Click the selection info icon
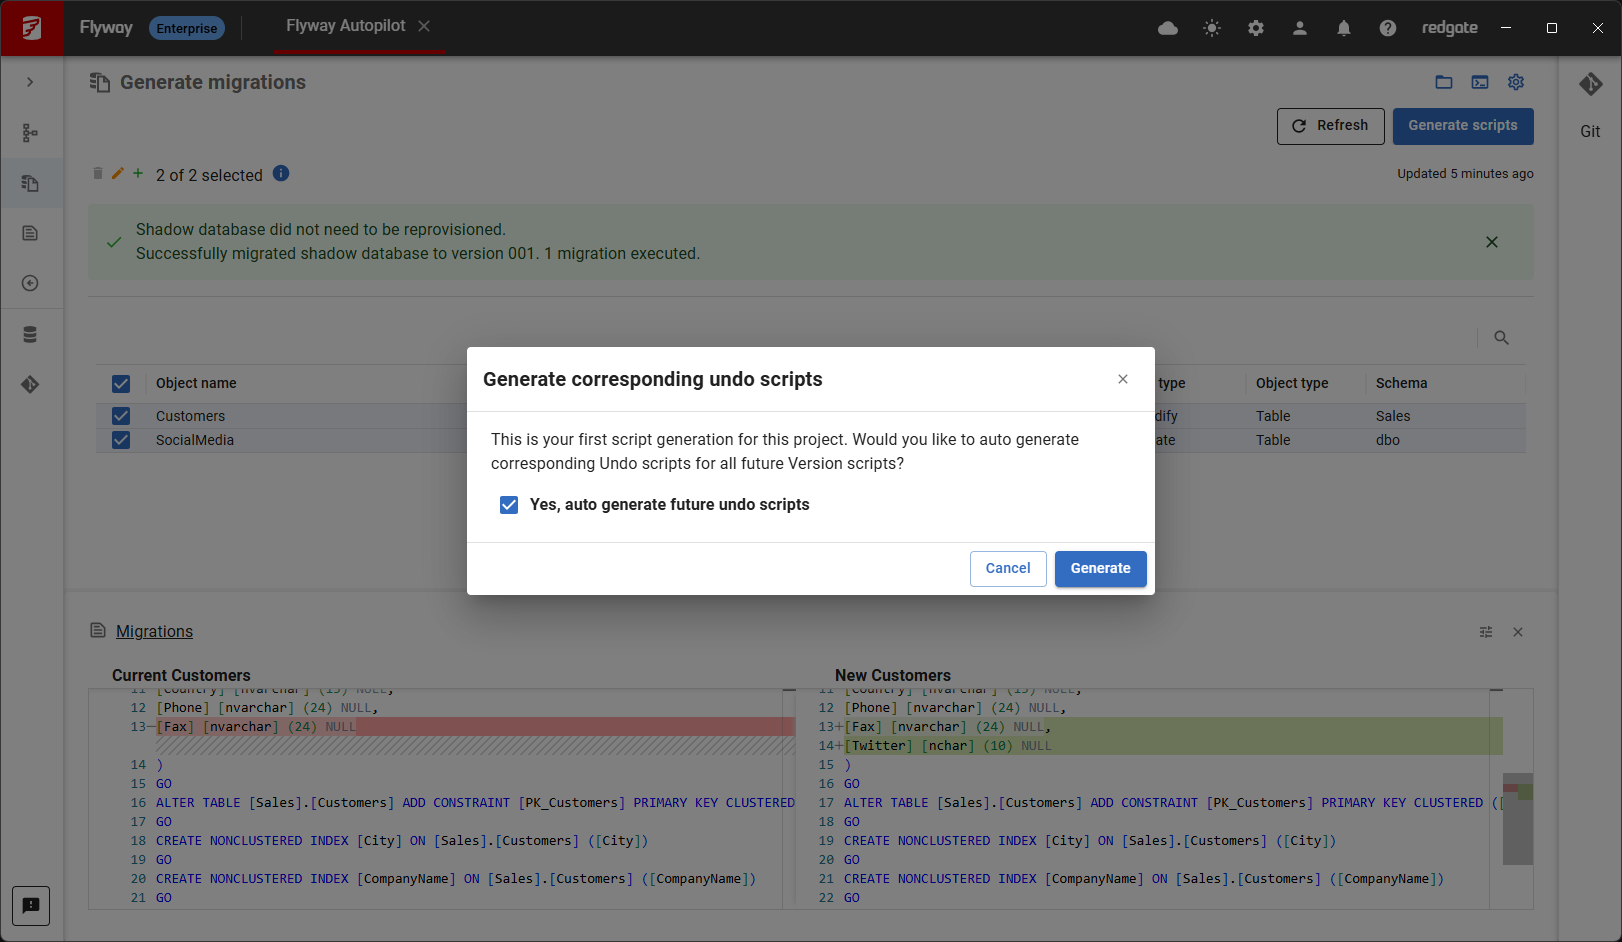The image size is (1622, 942). click(281, 173)
